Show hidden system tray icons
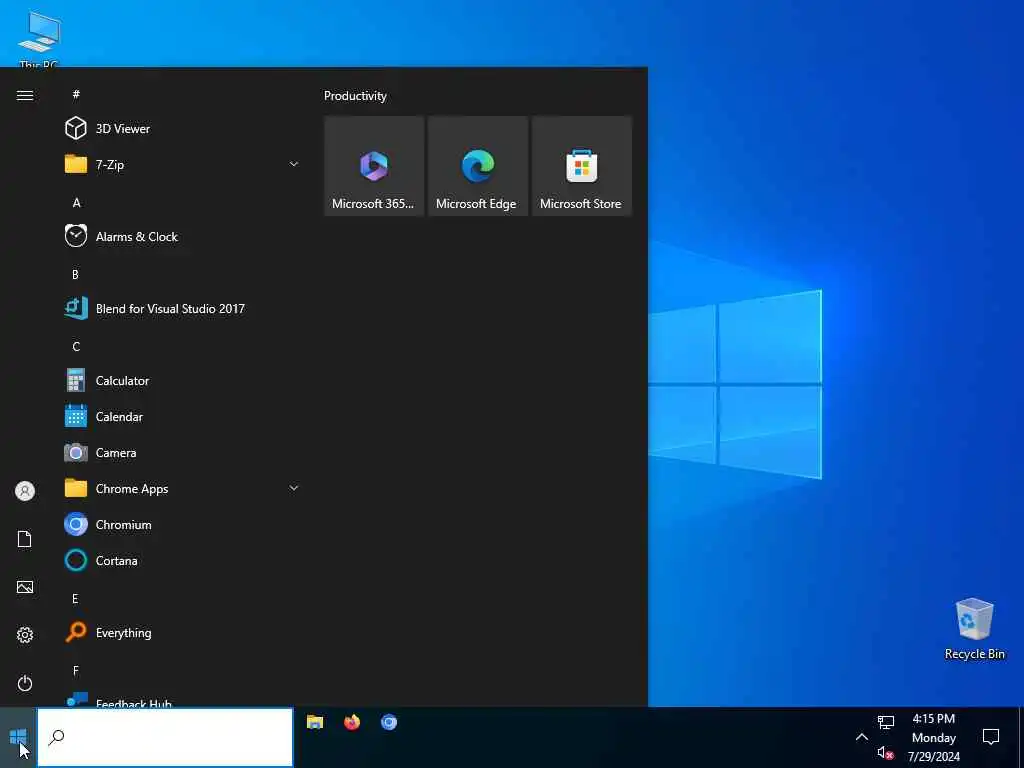This screenshot has width=1024, height=768. tap(862, 737)
